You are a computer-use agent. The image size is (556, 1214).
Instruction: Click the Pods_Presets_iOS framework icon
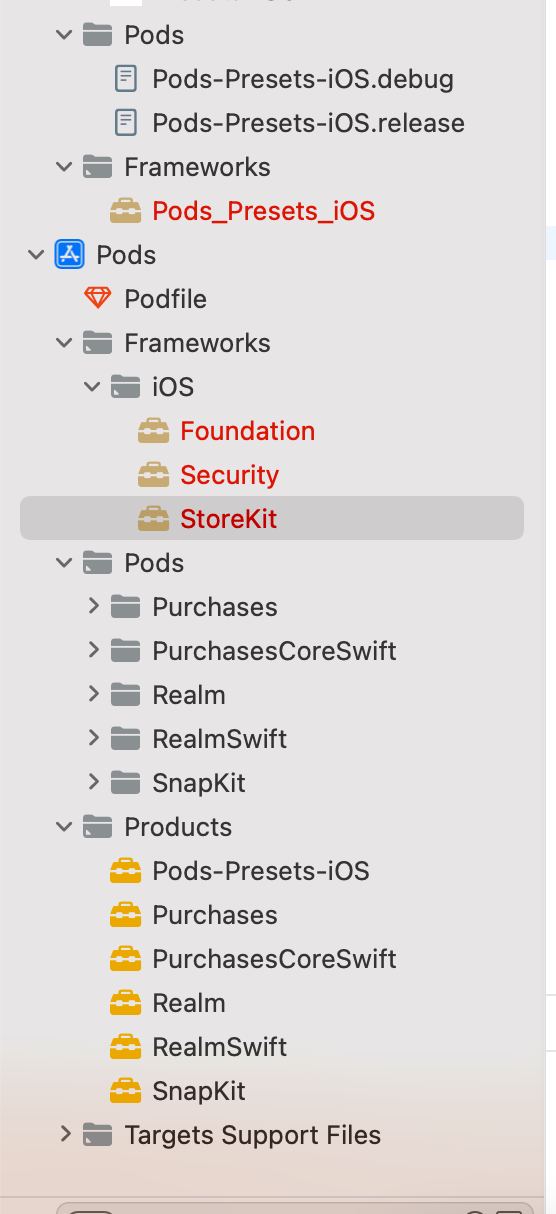125,210
